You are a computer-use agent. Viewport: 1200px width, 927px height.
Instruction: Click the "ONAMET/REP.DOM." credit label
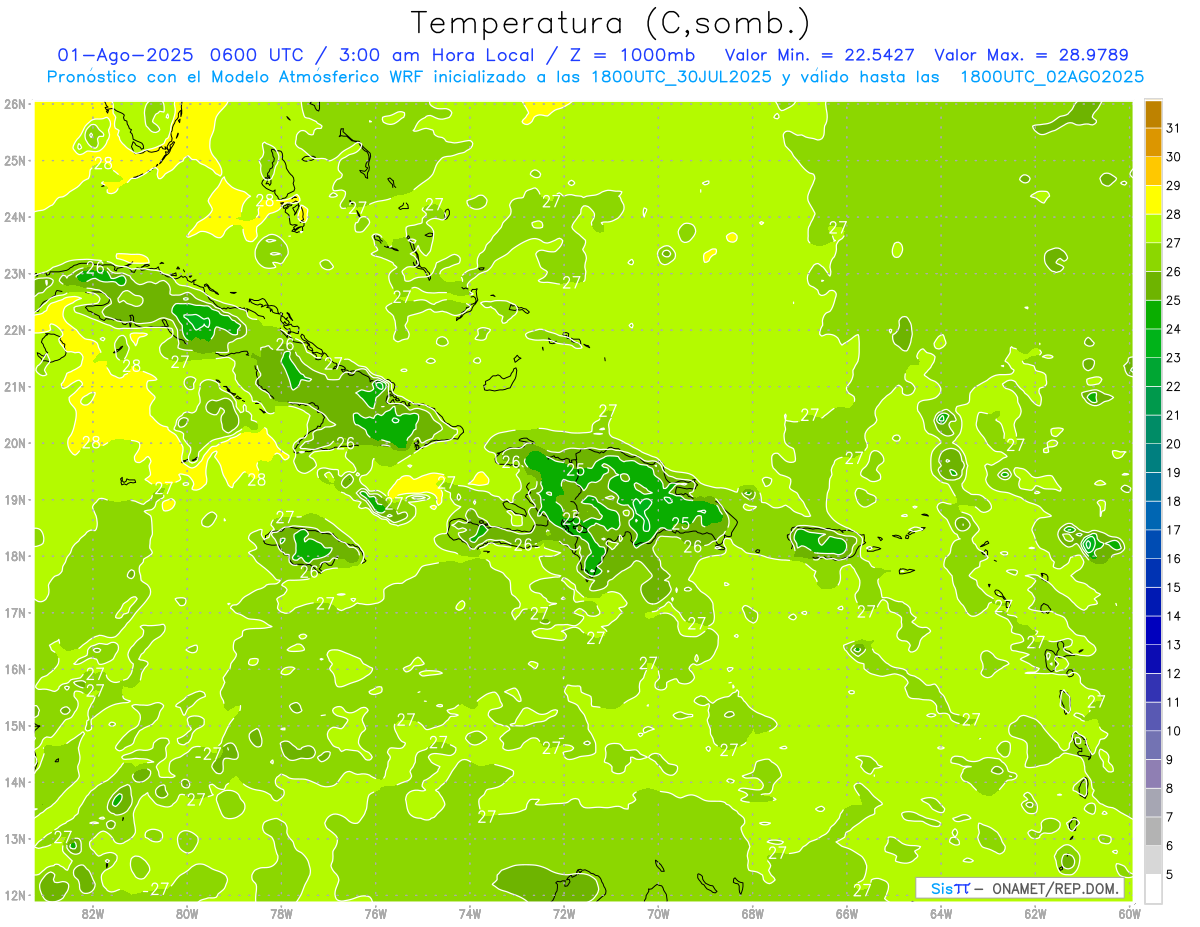1056,888
